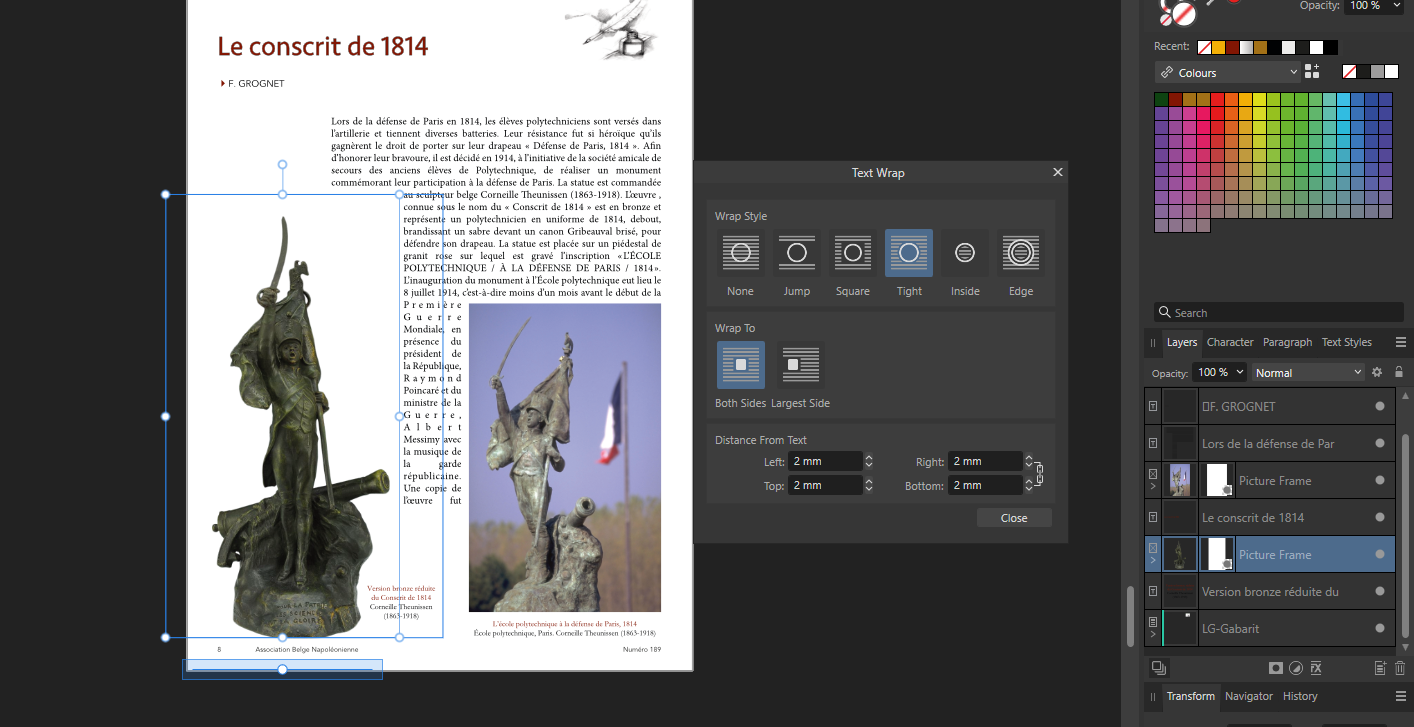Image resolution: width=1414 pixels, height=727 pixels.
Task: Switch to the Text Styles tab
Action: tap(1347, 342)
